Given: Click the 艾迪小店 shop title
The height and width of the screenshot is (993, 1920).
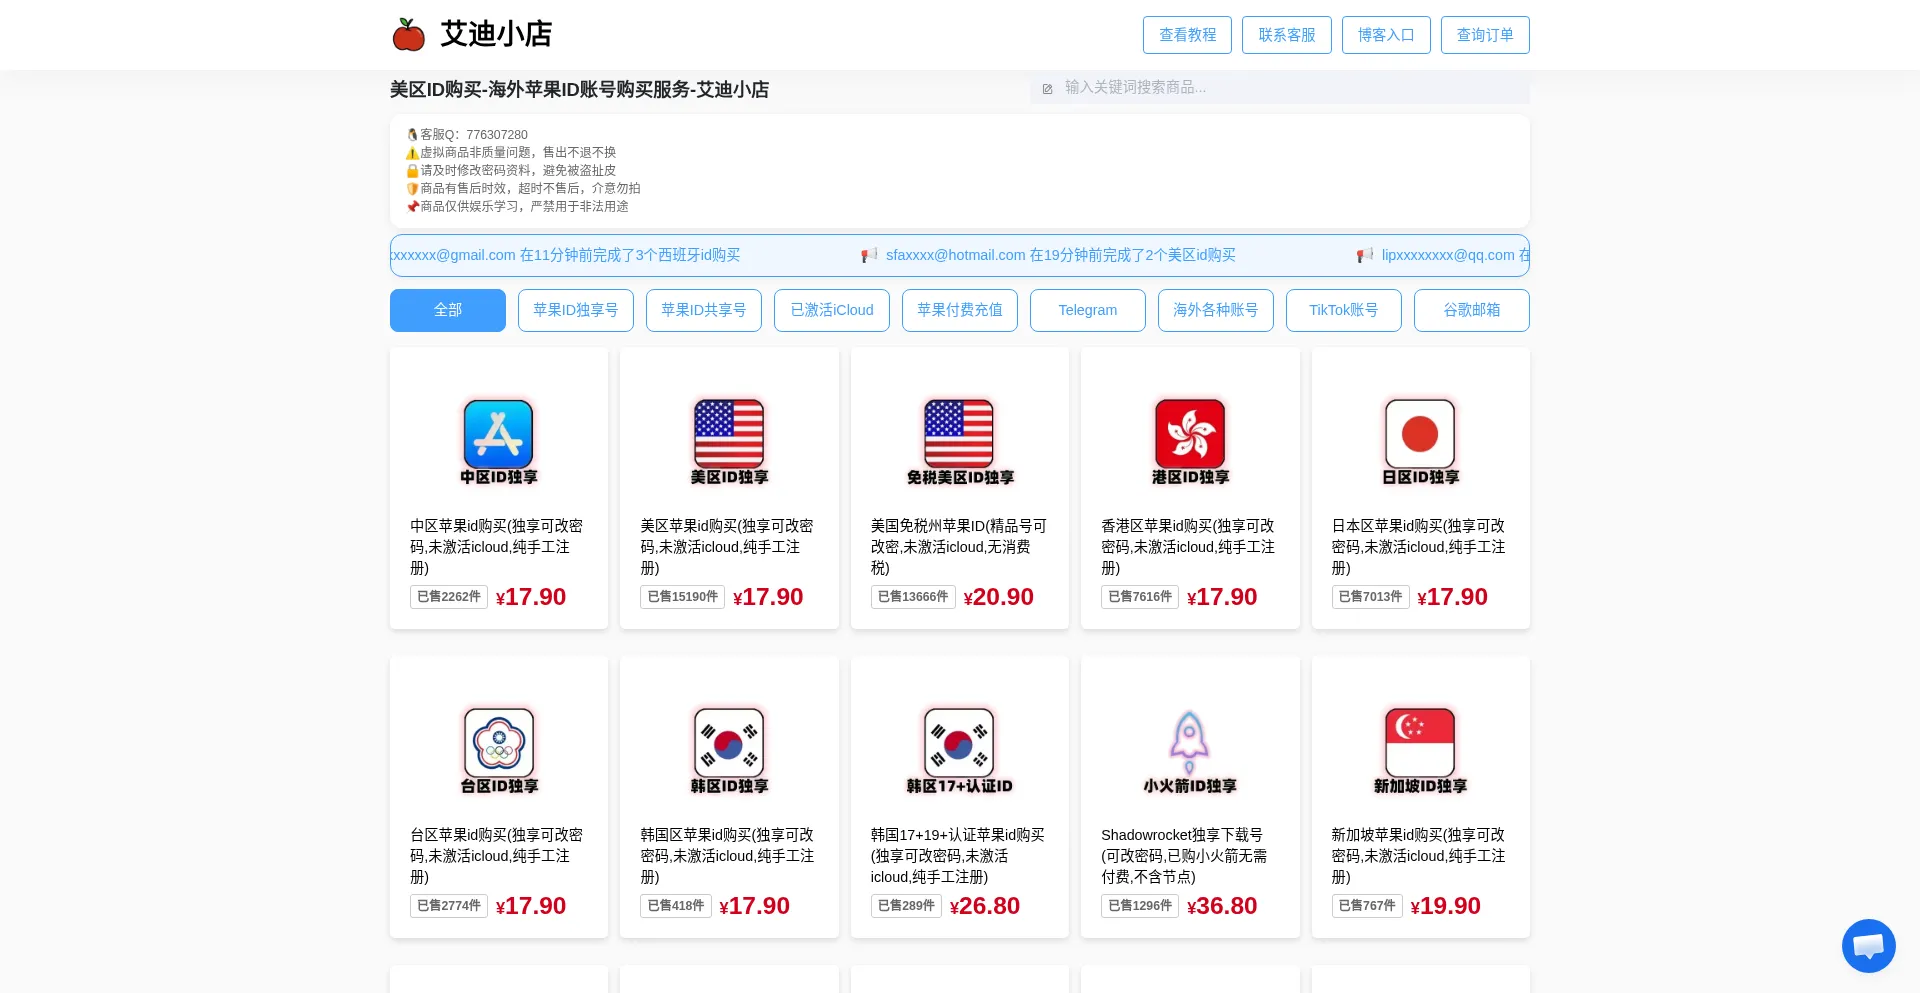Looking at the screenshot, I should tap(496, 34).
